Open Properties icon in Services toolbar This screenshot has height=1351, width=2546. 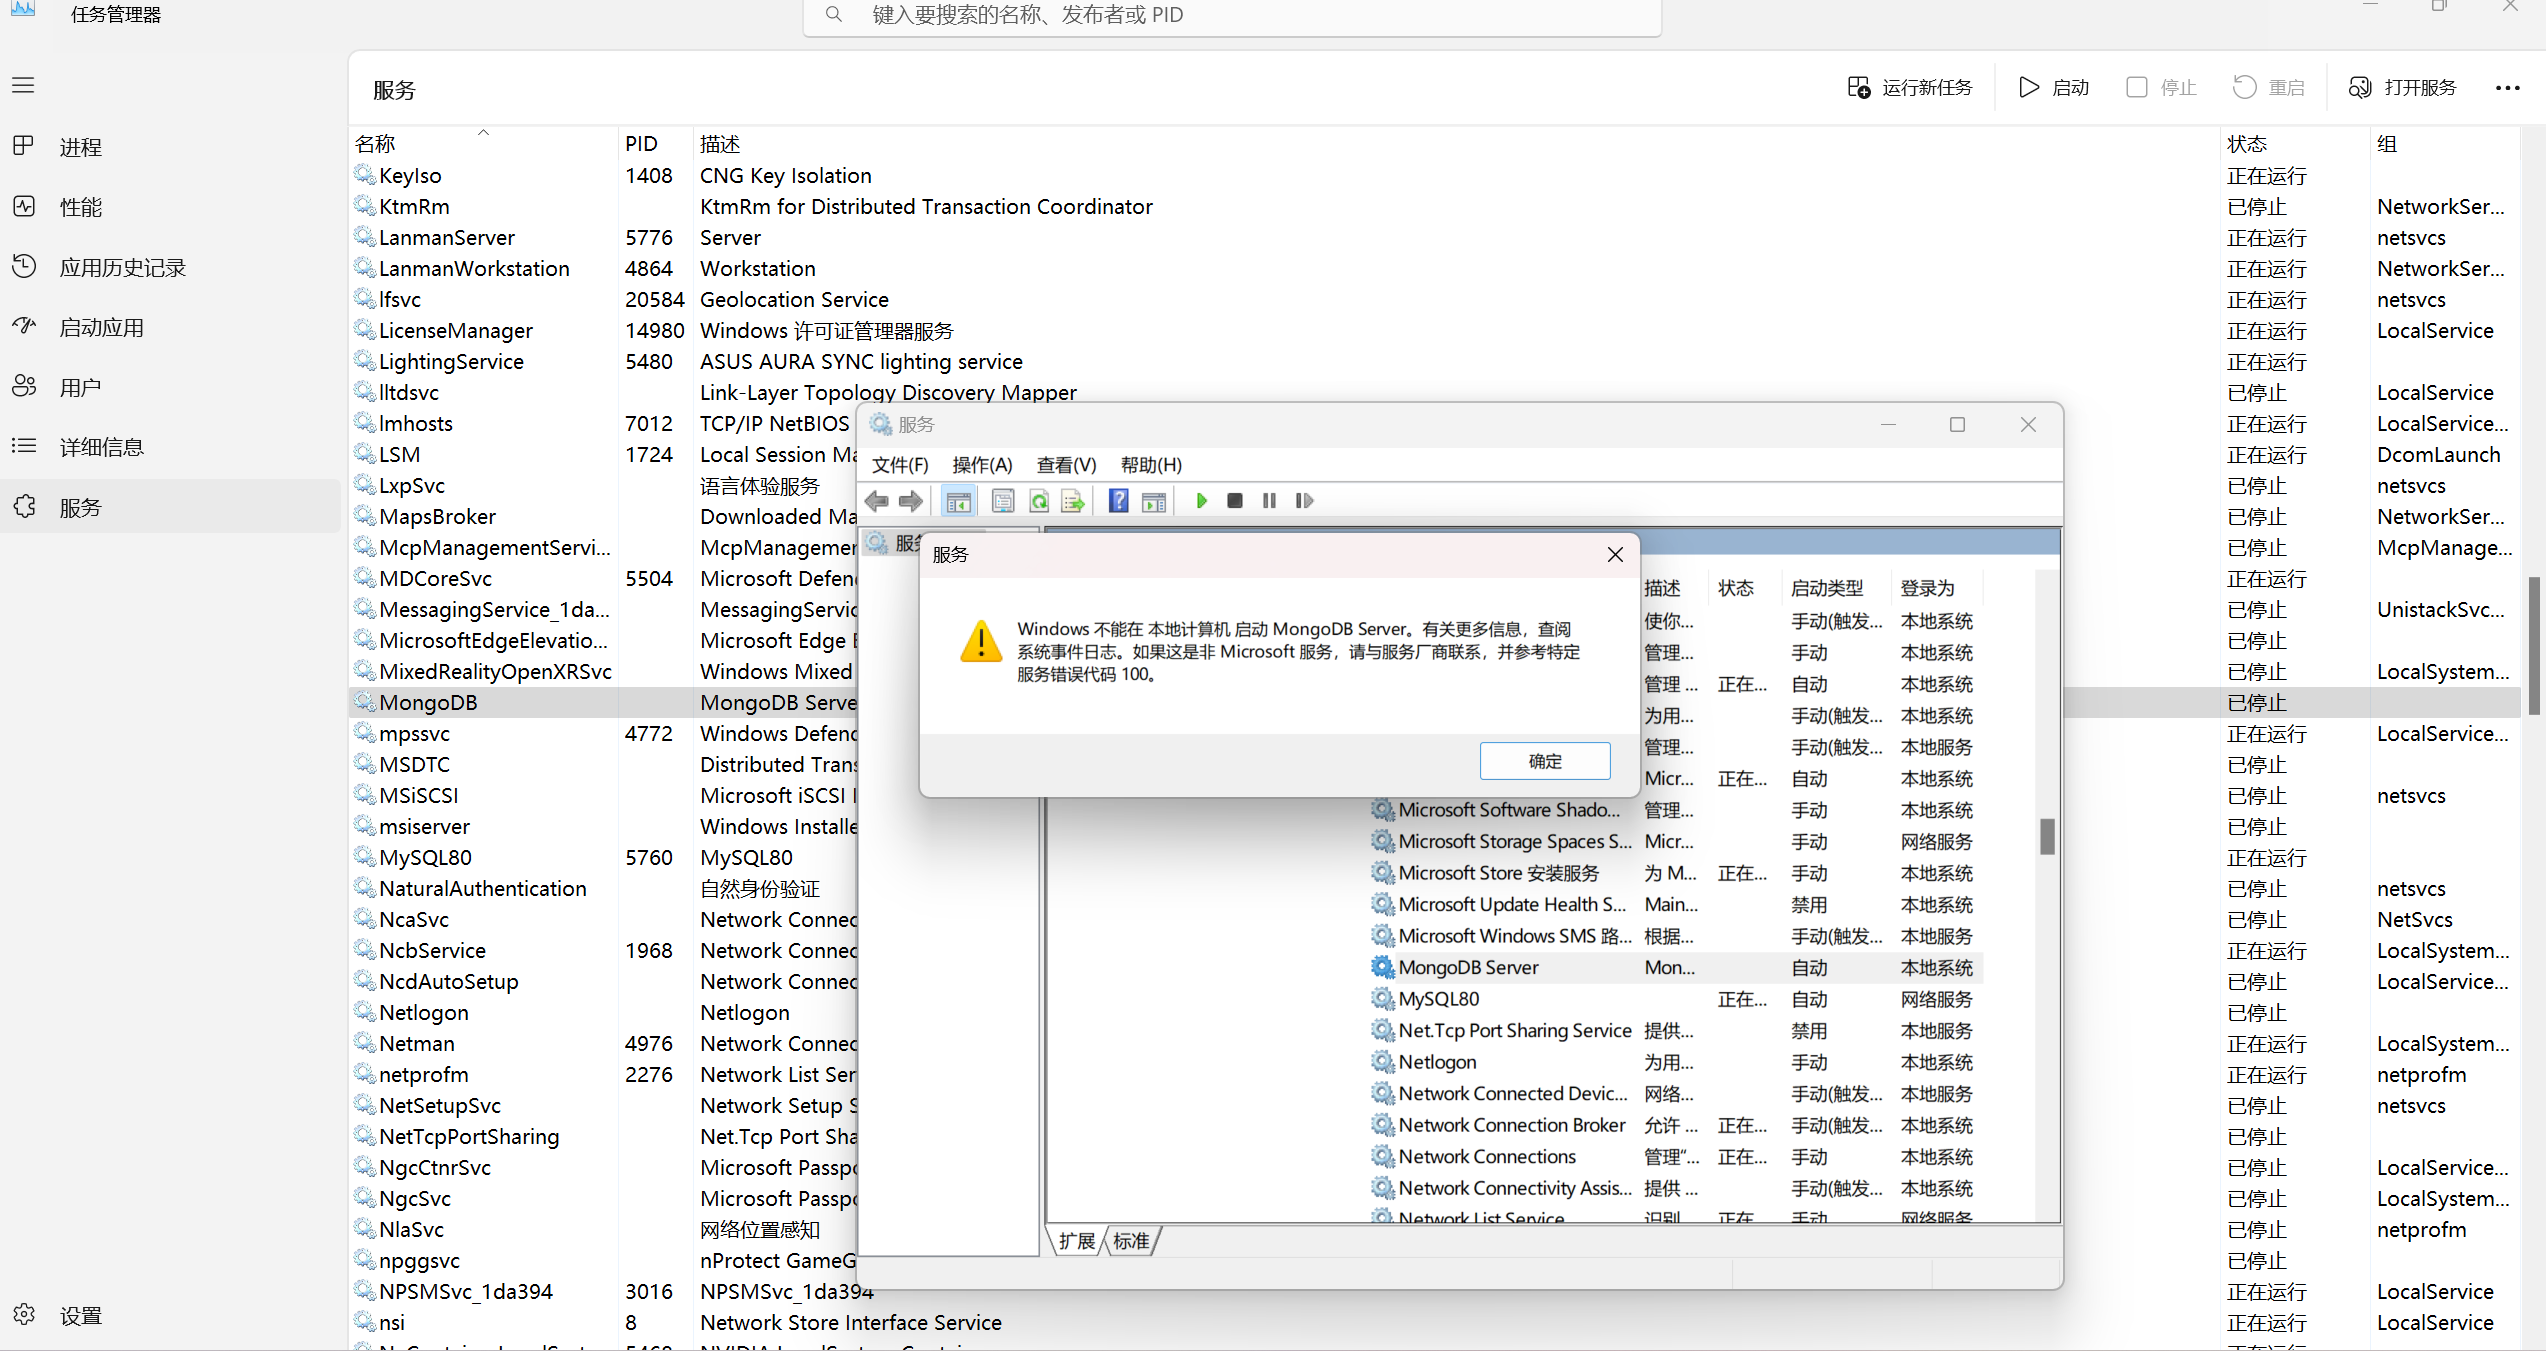1003,500
